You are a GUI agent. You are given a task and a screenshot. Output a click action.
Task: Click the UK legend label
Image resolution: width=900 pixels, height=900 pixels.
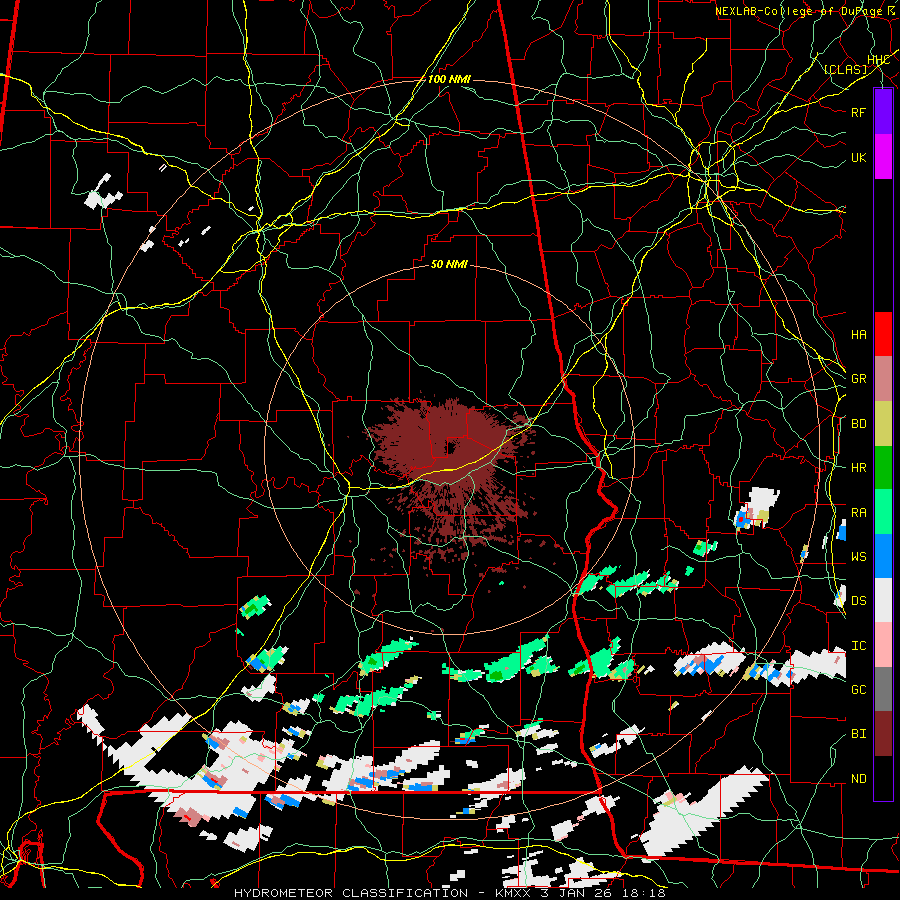point(858,158)
